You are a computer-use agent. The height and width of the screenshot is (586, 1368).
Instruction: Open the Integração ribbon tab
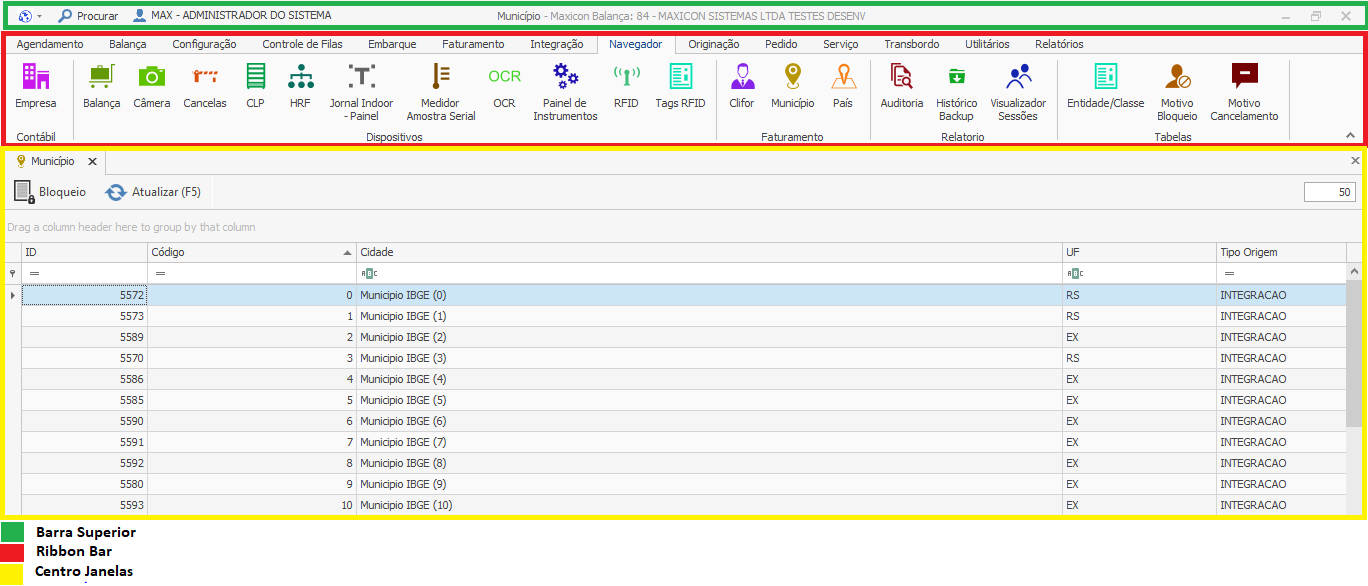point(557,44)
